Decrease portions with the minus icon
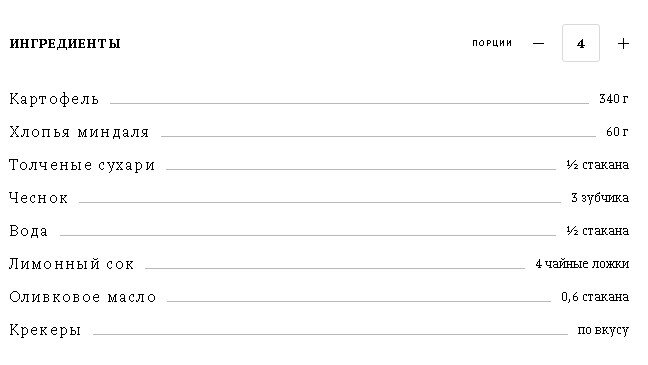 (x=538, y=43)
